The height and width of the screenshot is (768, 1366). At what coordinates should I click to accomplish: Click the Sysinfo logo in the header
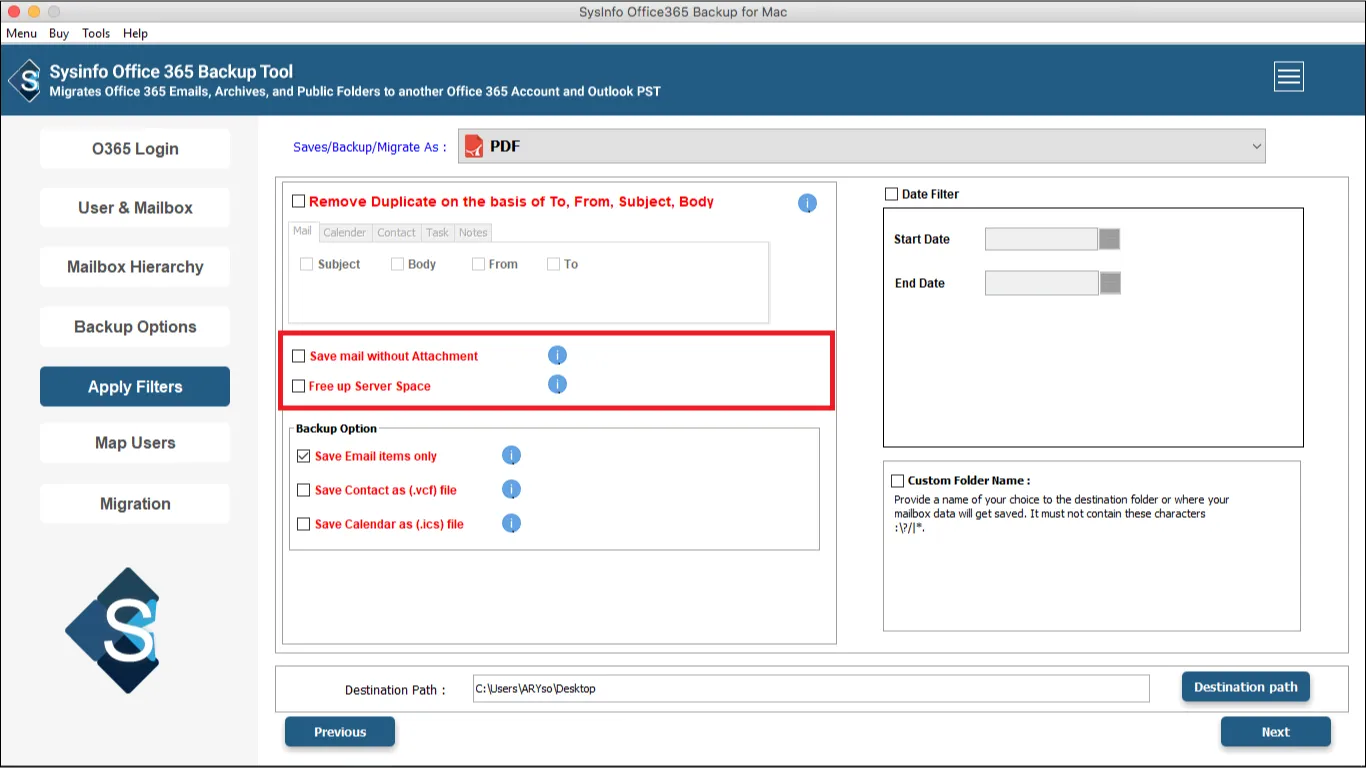click(26, 80)
